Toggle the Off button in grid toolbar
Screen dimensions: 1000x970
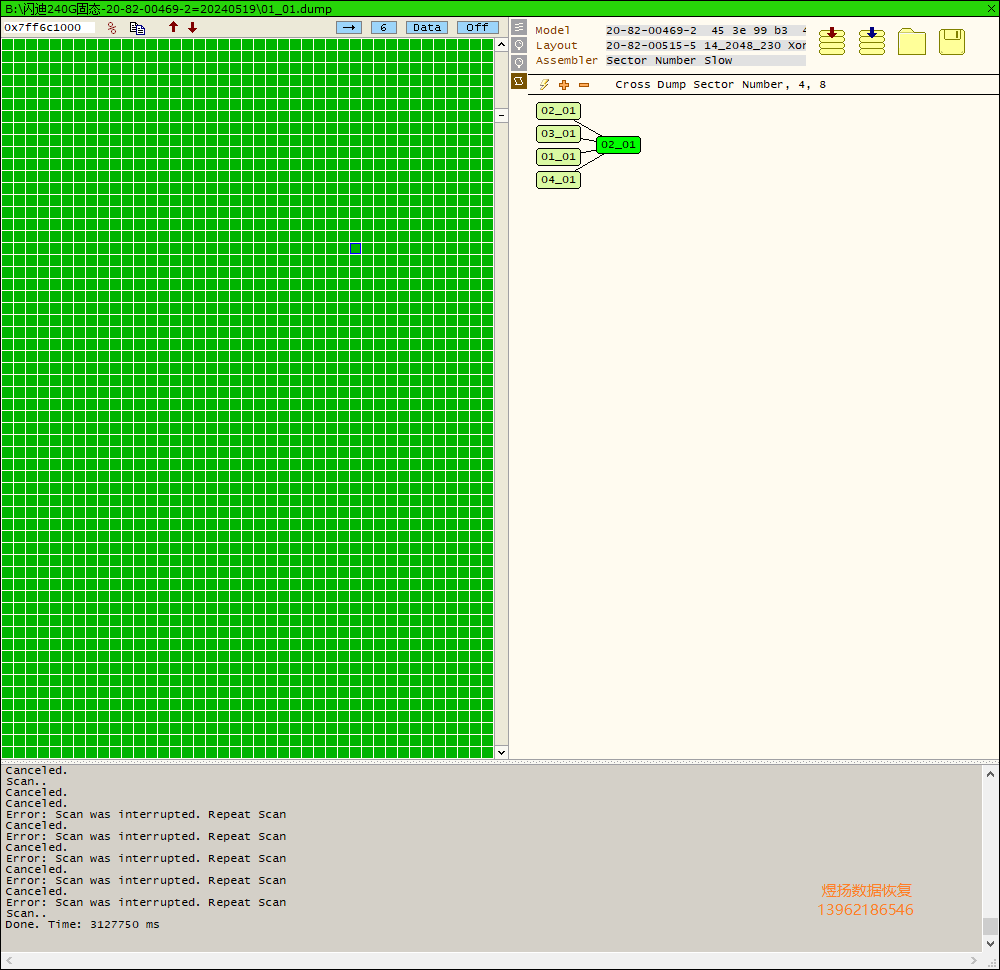pos(478,27)
